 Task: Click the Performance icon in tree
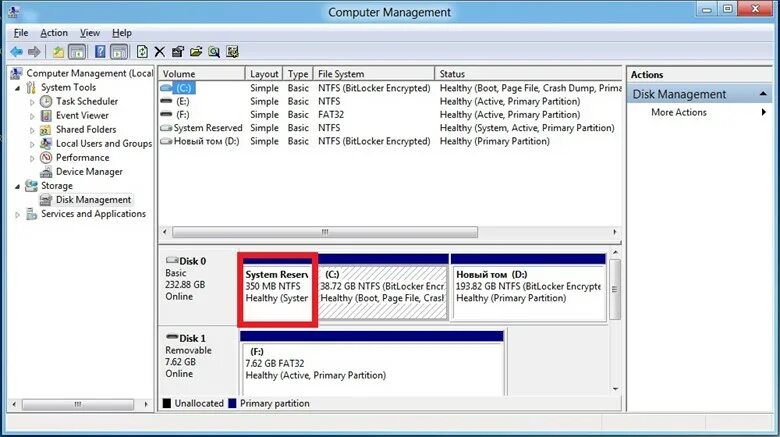click(x=46, y=158)
